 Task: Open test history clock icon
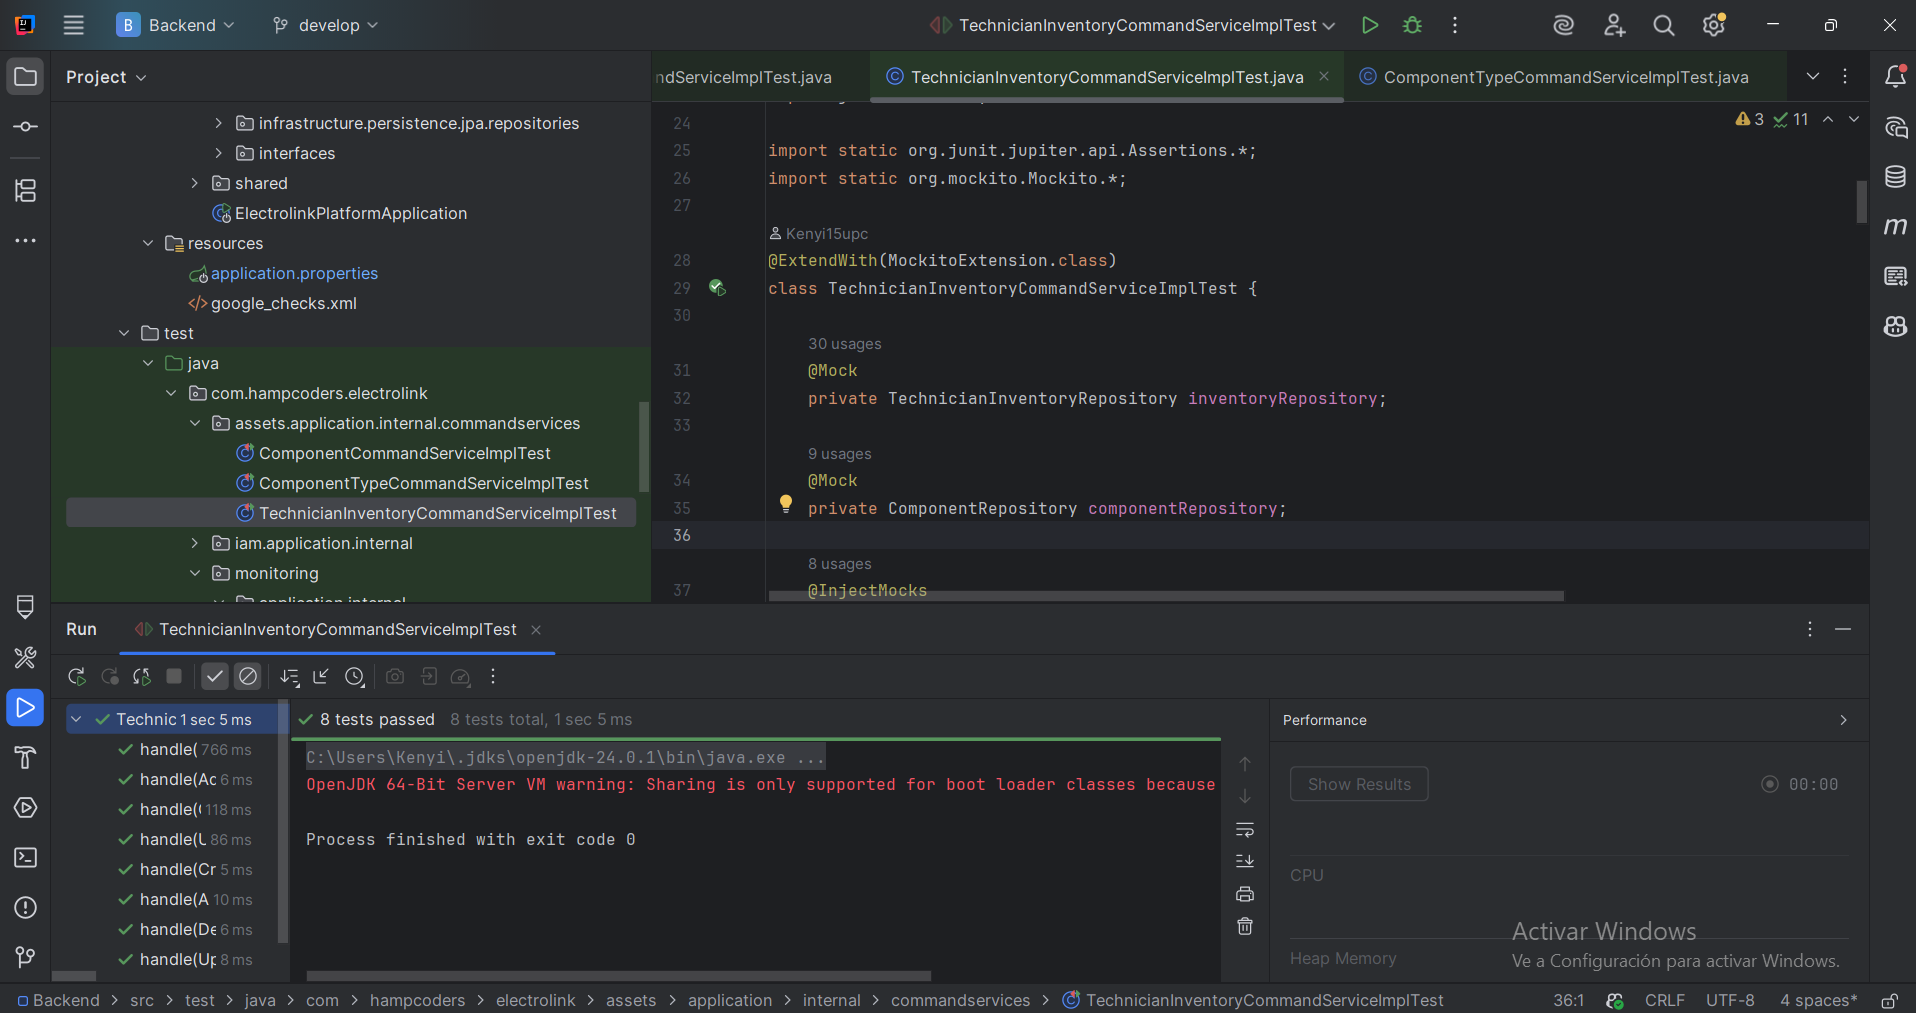coord(355,677)
